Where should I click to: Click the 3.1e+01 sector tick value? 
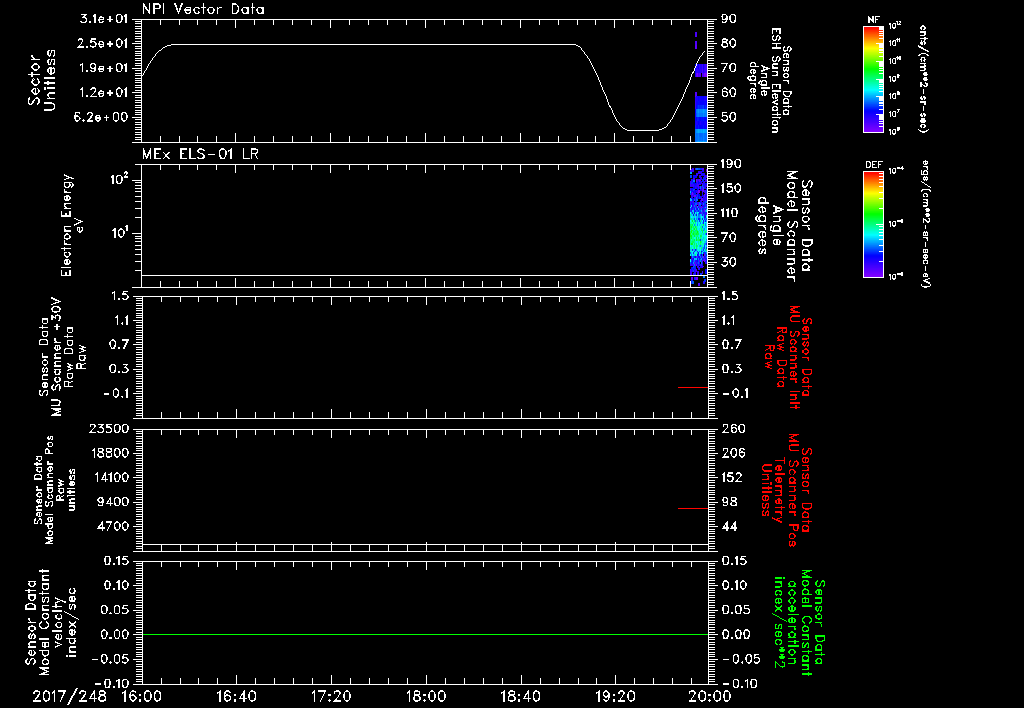point(104,19)
